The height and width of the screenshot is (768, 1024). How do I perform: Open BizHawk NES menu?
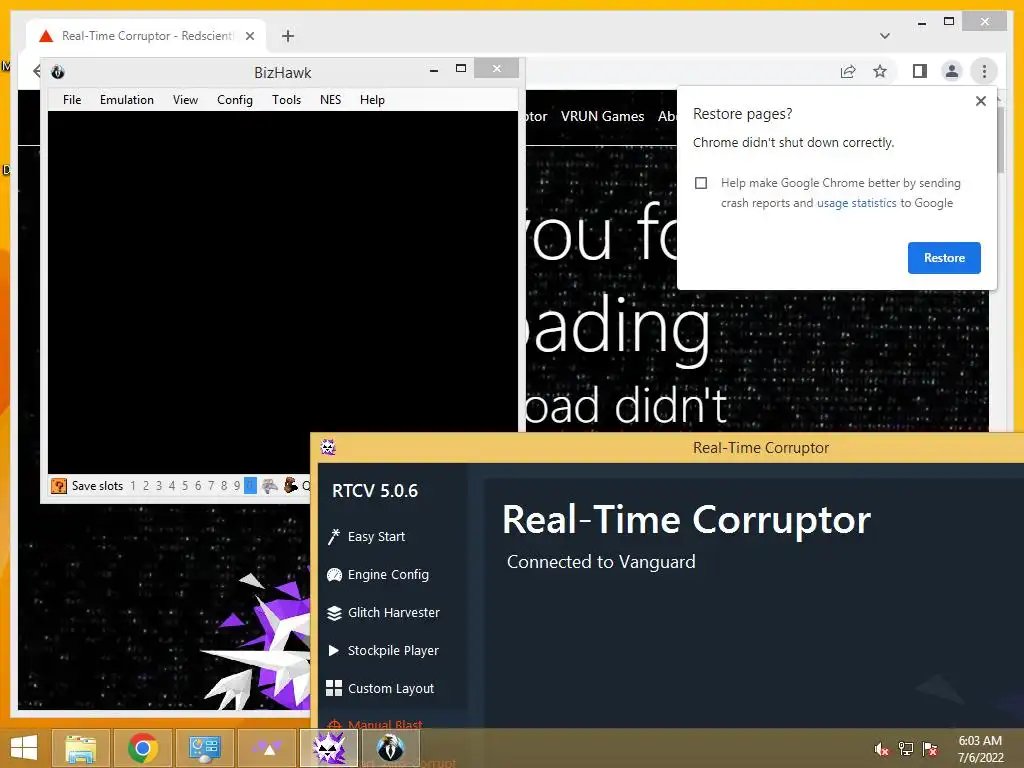click(330, 100)
